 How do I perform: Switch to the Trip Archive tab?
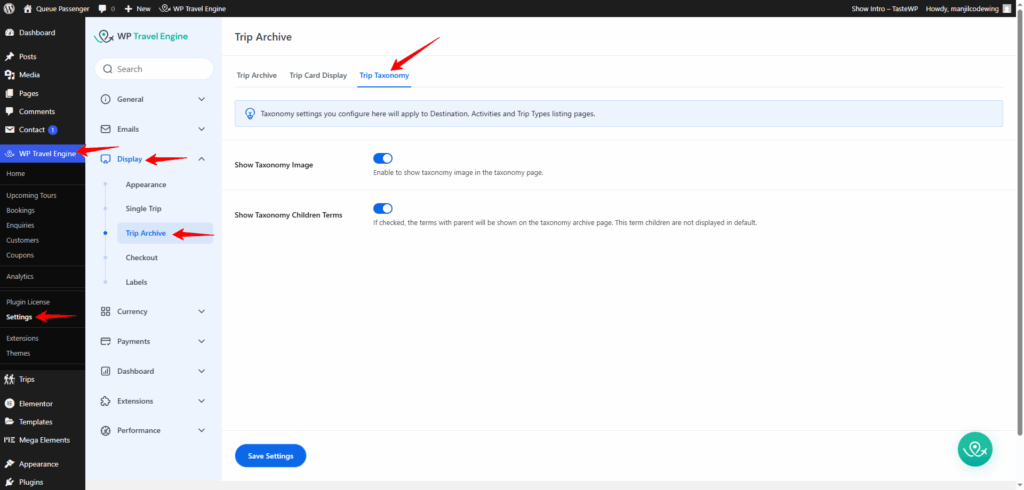pos(256,75)
